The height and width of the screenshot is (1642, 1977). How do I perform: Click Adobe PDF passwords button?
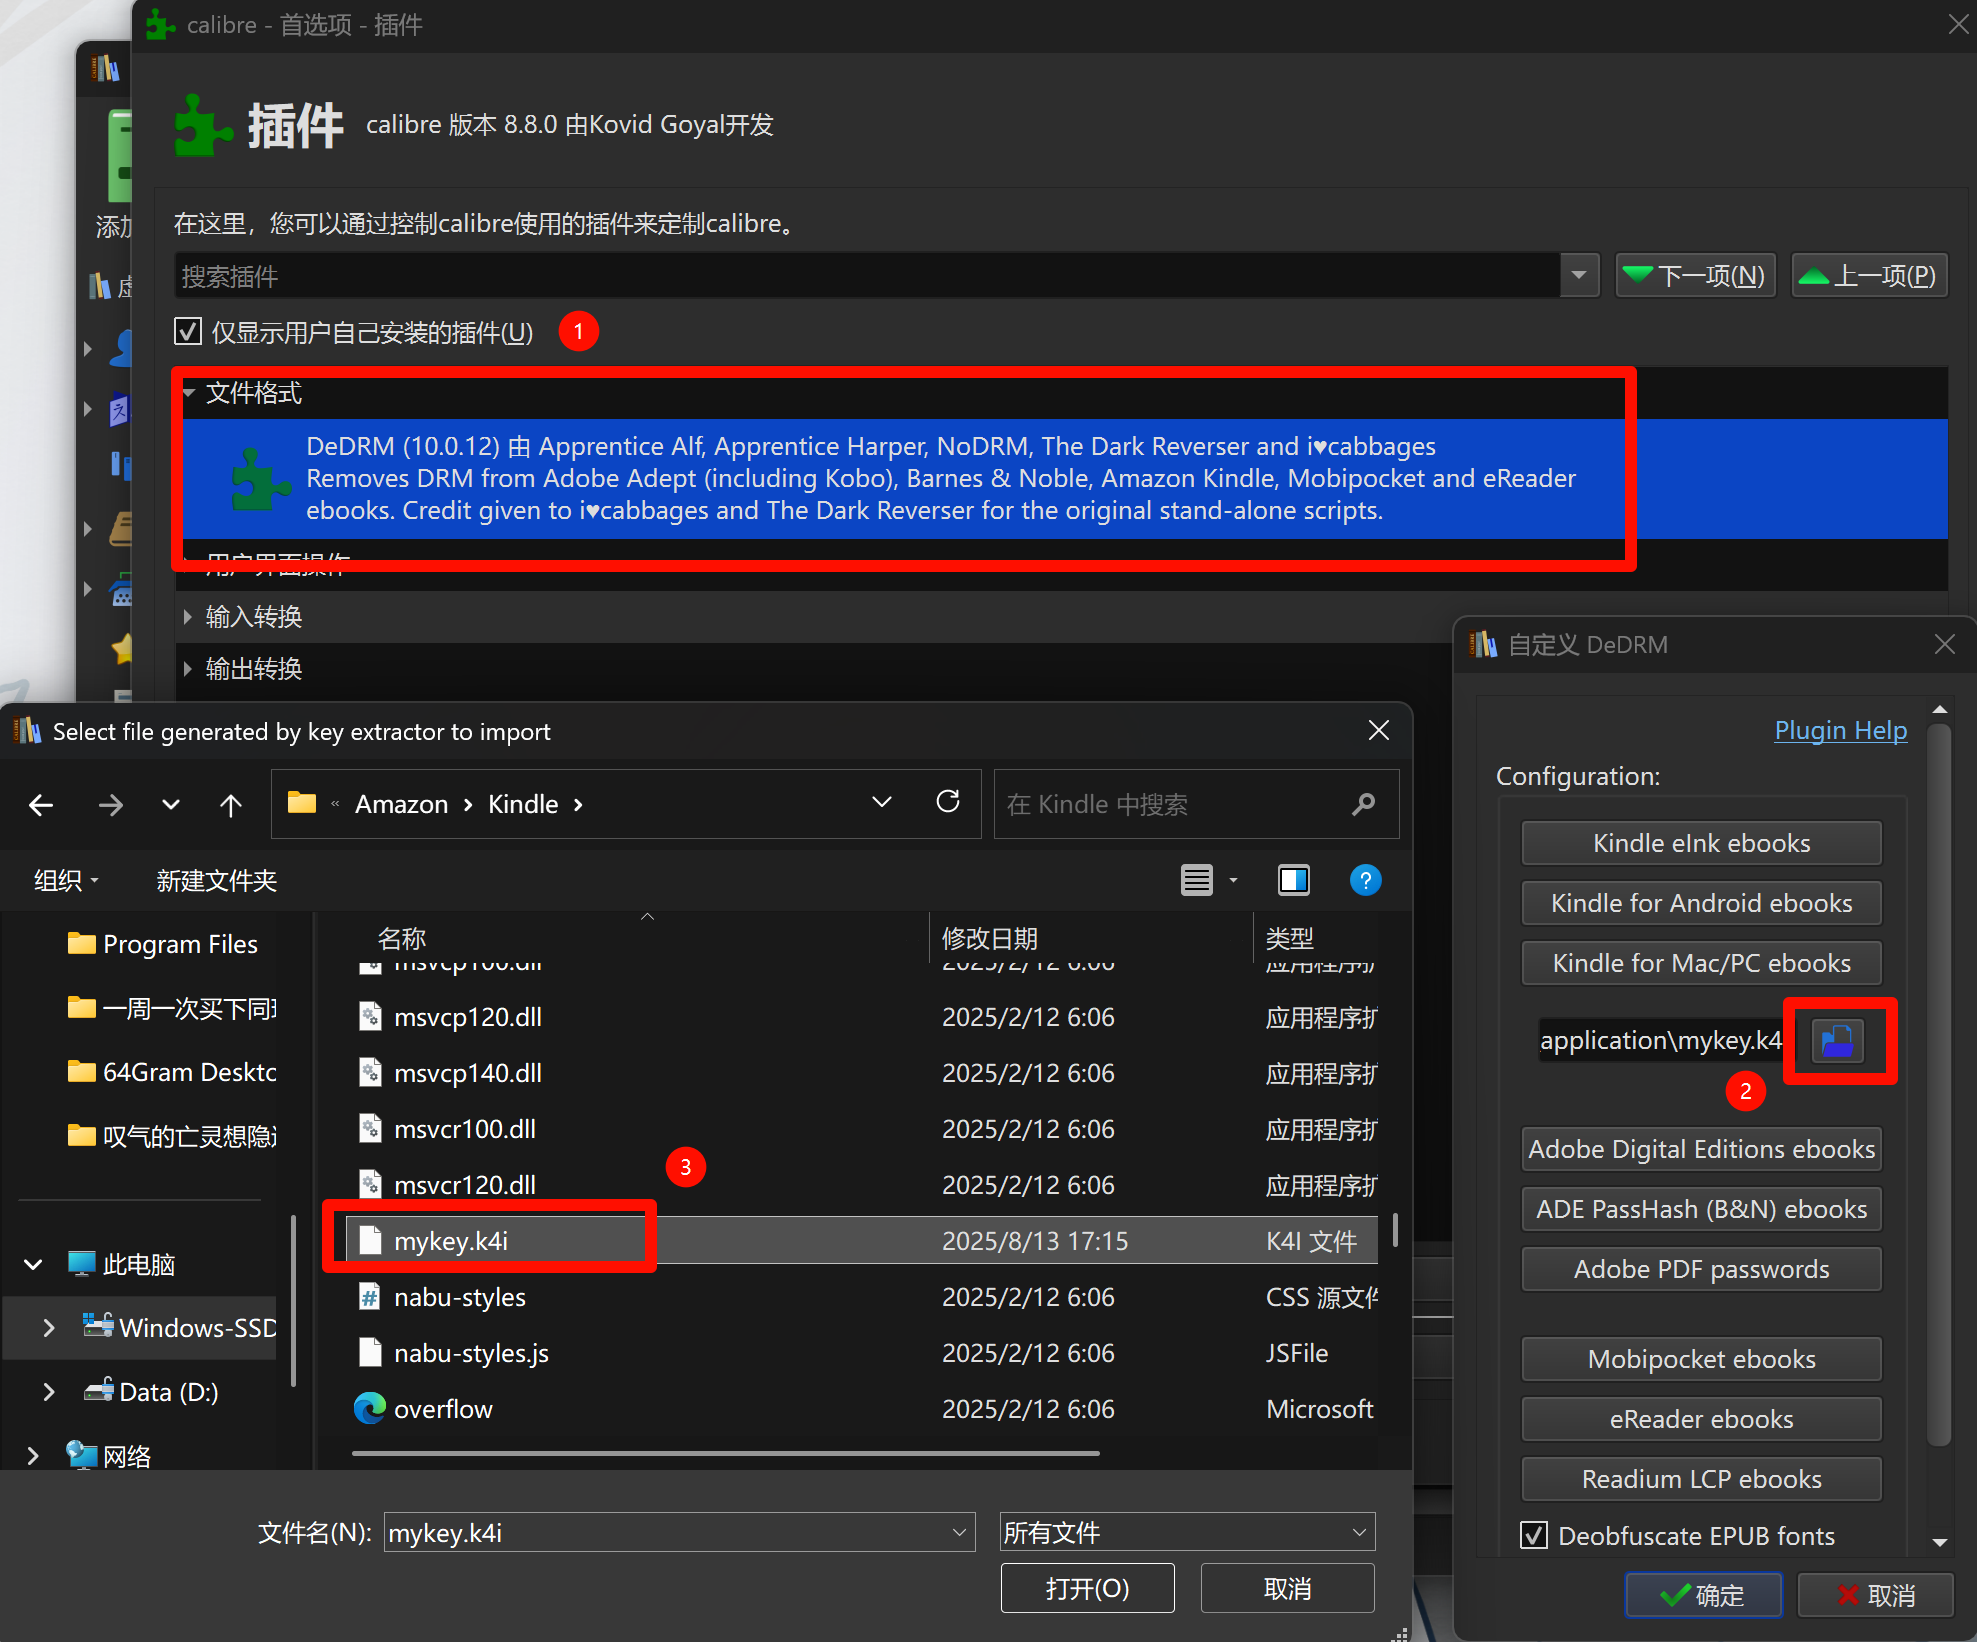click(1701, 1269)
